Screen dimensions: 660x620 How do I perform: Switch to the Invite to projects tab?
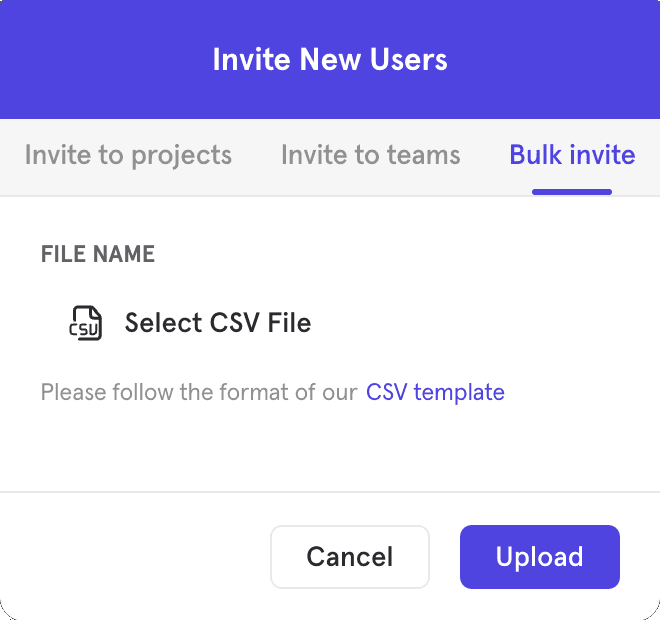coord(128,155)
